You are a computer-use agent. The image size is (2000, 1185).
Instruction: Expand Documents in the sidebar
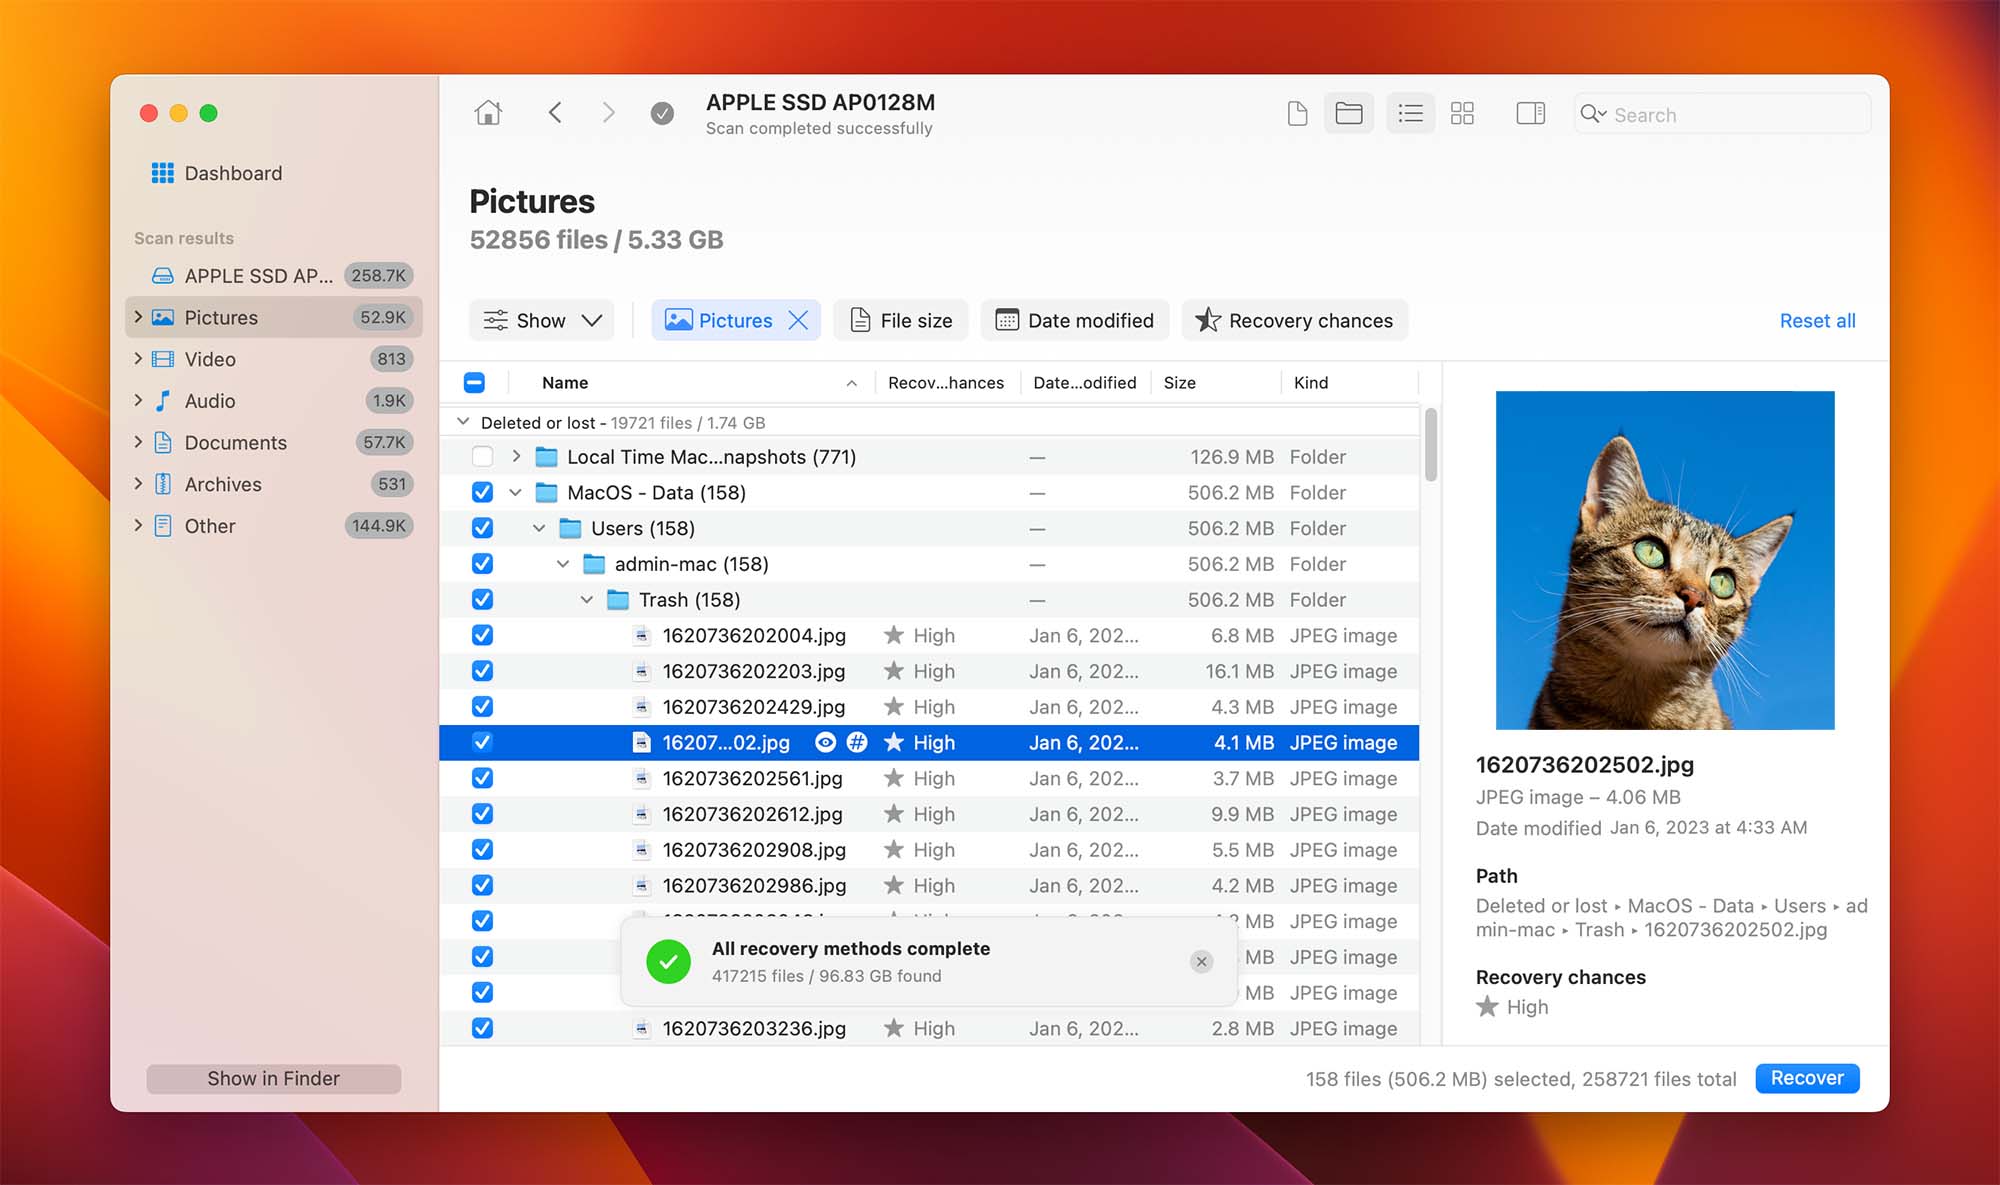(138, 442)
